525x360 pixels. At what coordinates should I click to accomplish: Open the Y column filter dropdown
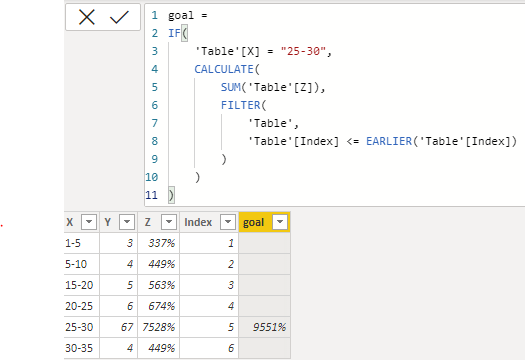tap(127, 222)
